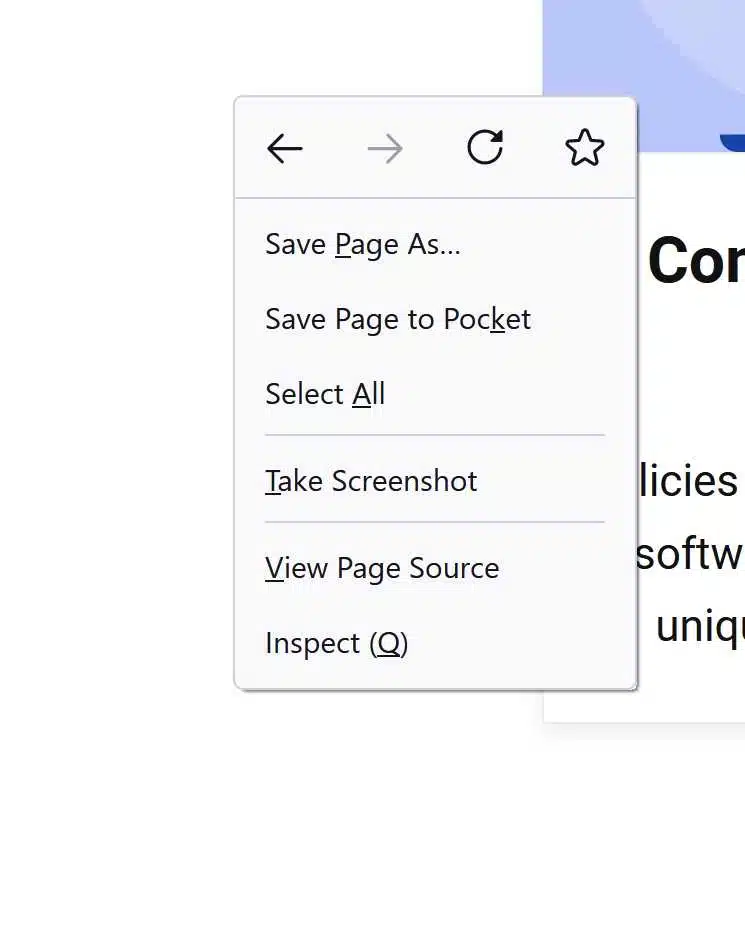Click "Select All" in the context menu

[x=324, y=394]
